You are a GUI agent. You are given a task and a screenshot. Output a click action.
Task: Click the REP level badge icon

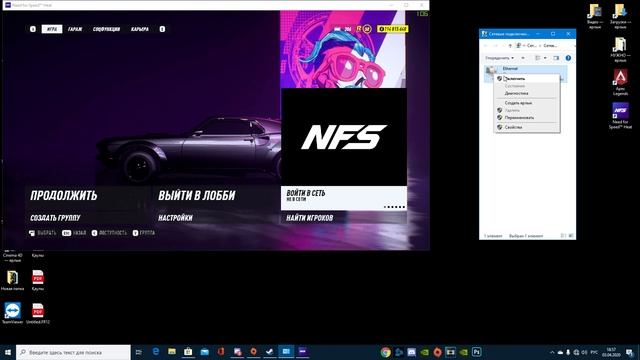point(367,29)
